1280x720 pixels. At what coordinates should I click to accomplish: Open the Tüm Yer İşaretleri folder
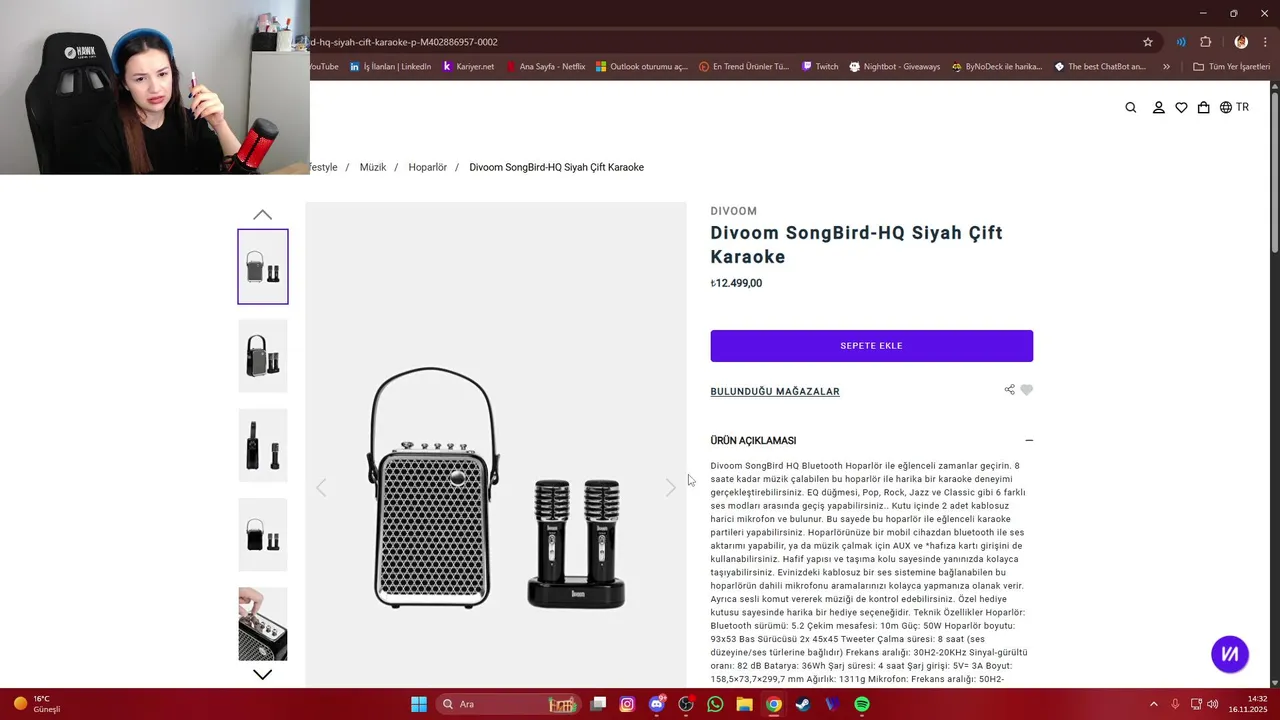1231,67
